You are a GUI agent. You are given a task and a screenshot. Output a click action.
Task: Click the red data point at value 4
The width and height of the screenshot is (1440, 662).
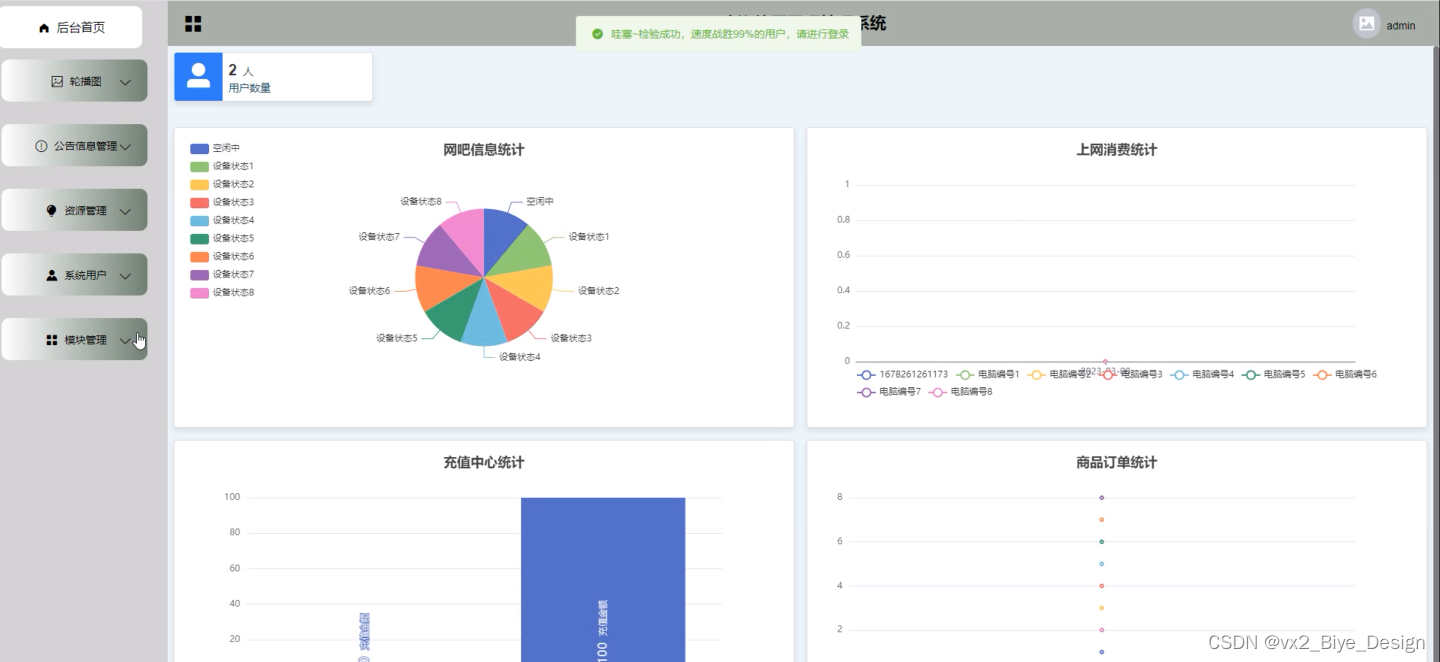coord(1102,585)
